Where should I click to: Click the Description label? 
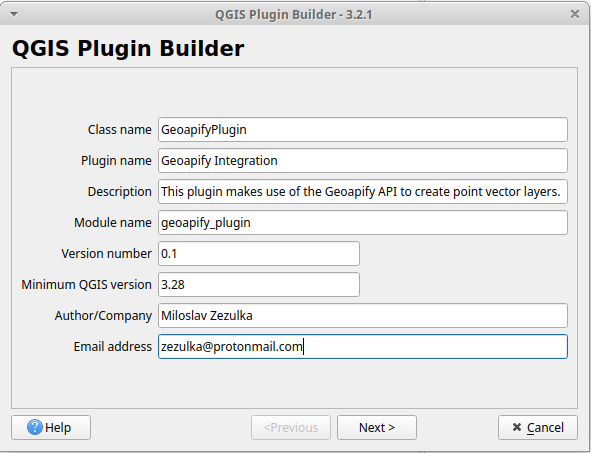click(119, 191)
